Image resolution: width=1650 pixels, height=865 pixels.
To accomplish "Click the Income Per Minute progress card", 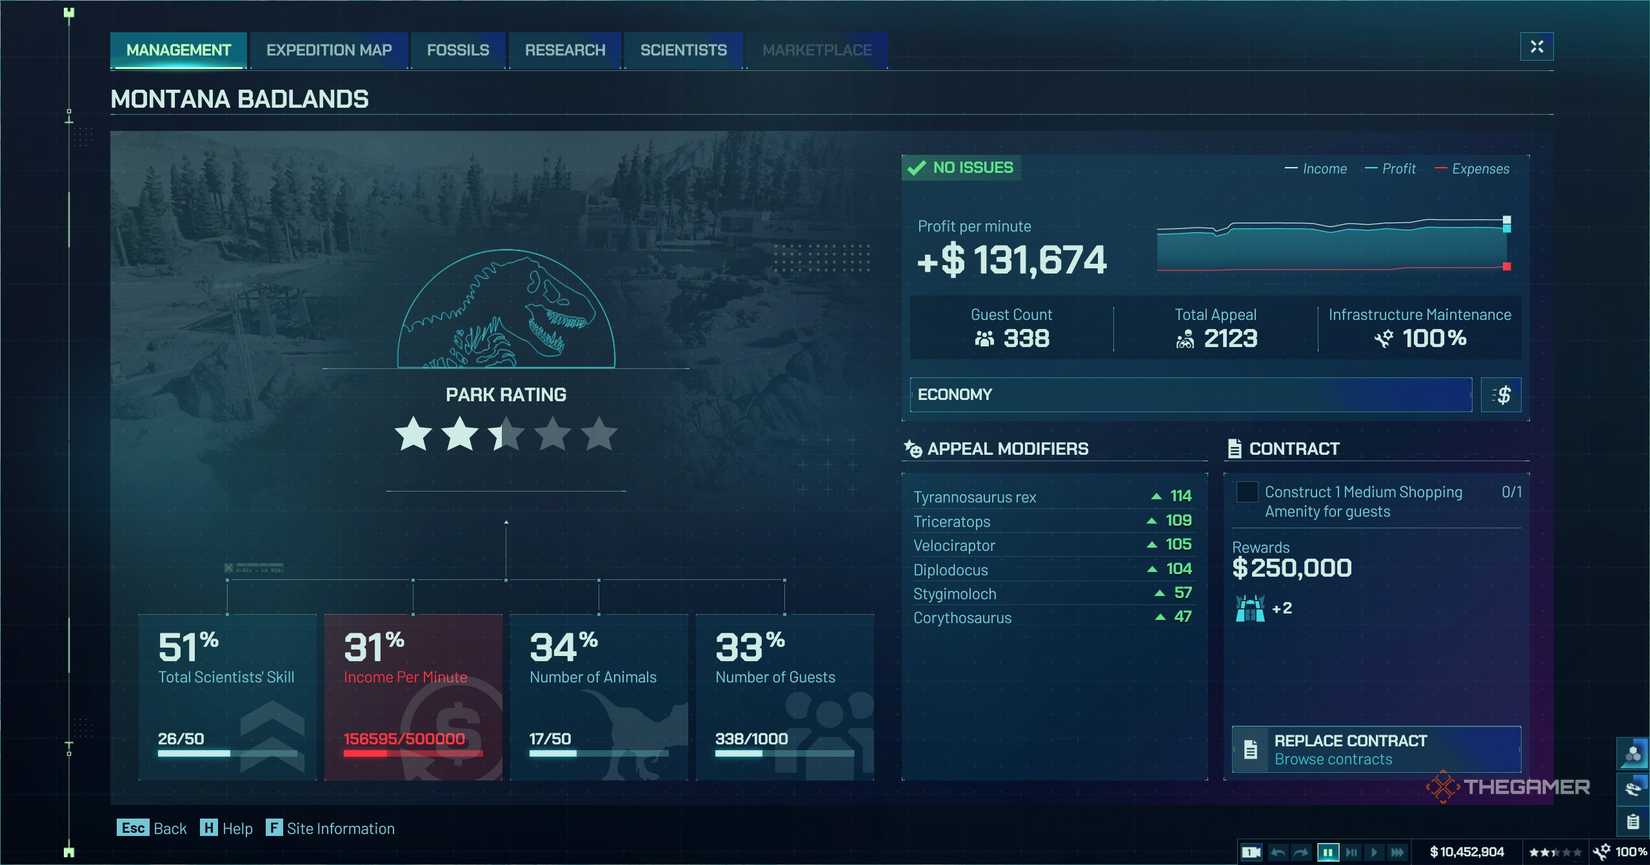I will pyautogui.click(x=413, y=697).
